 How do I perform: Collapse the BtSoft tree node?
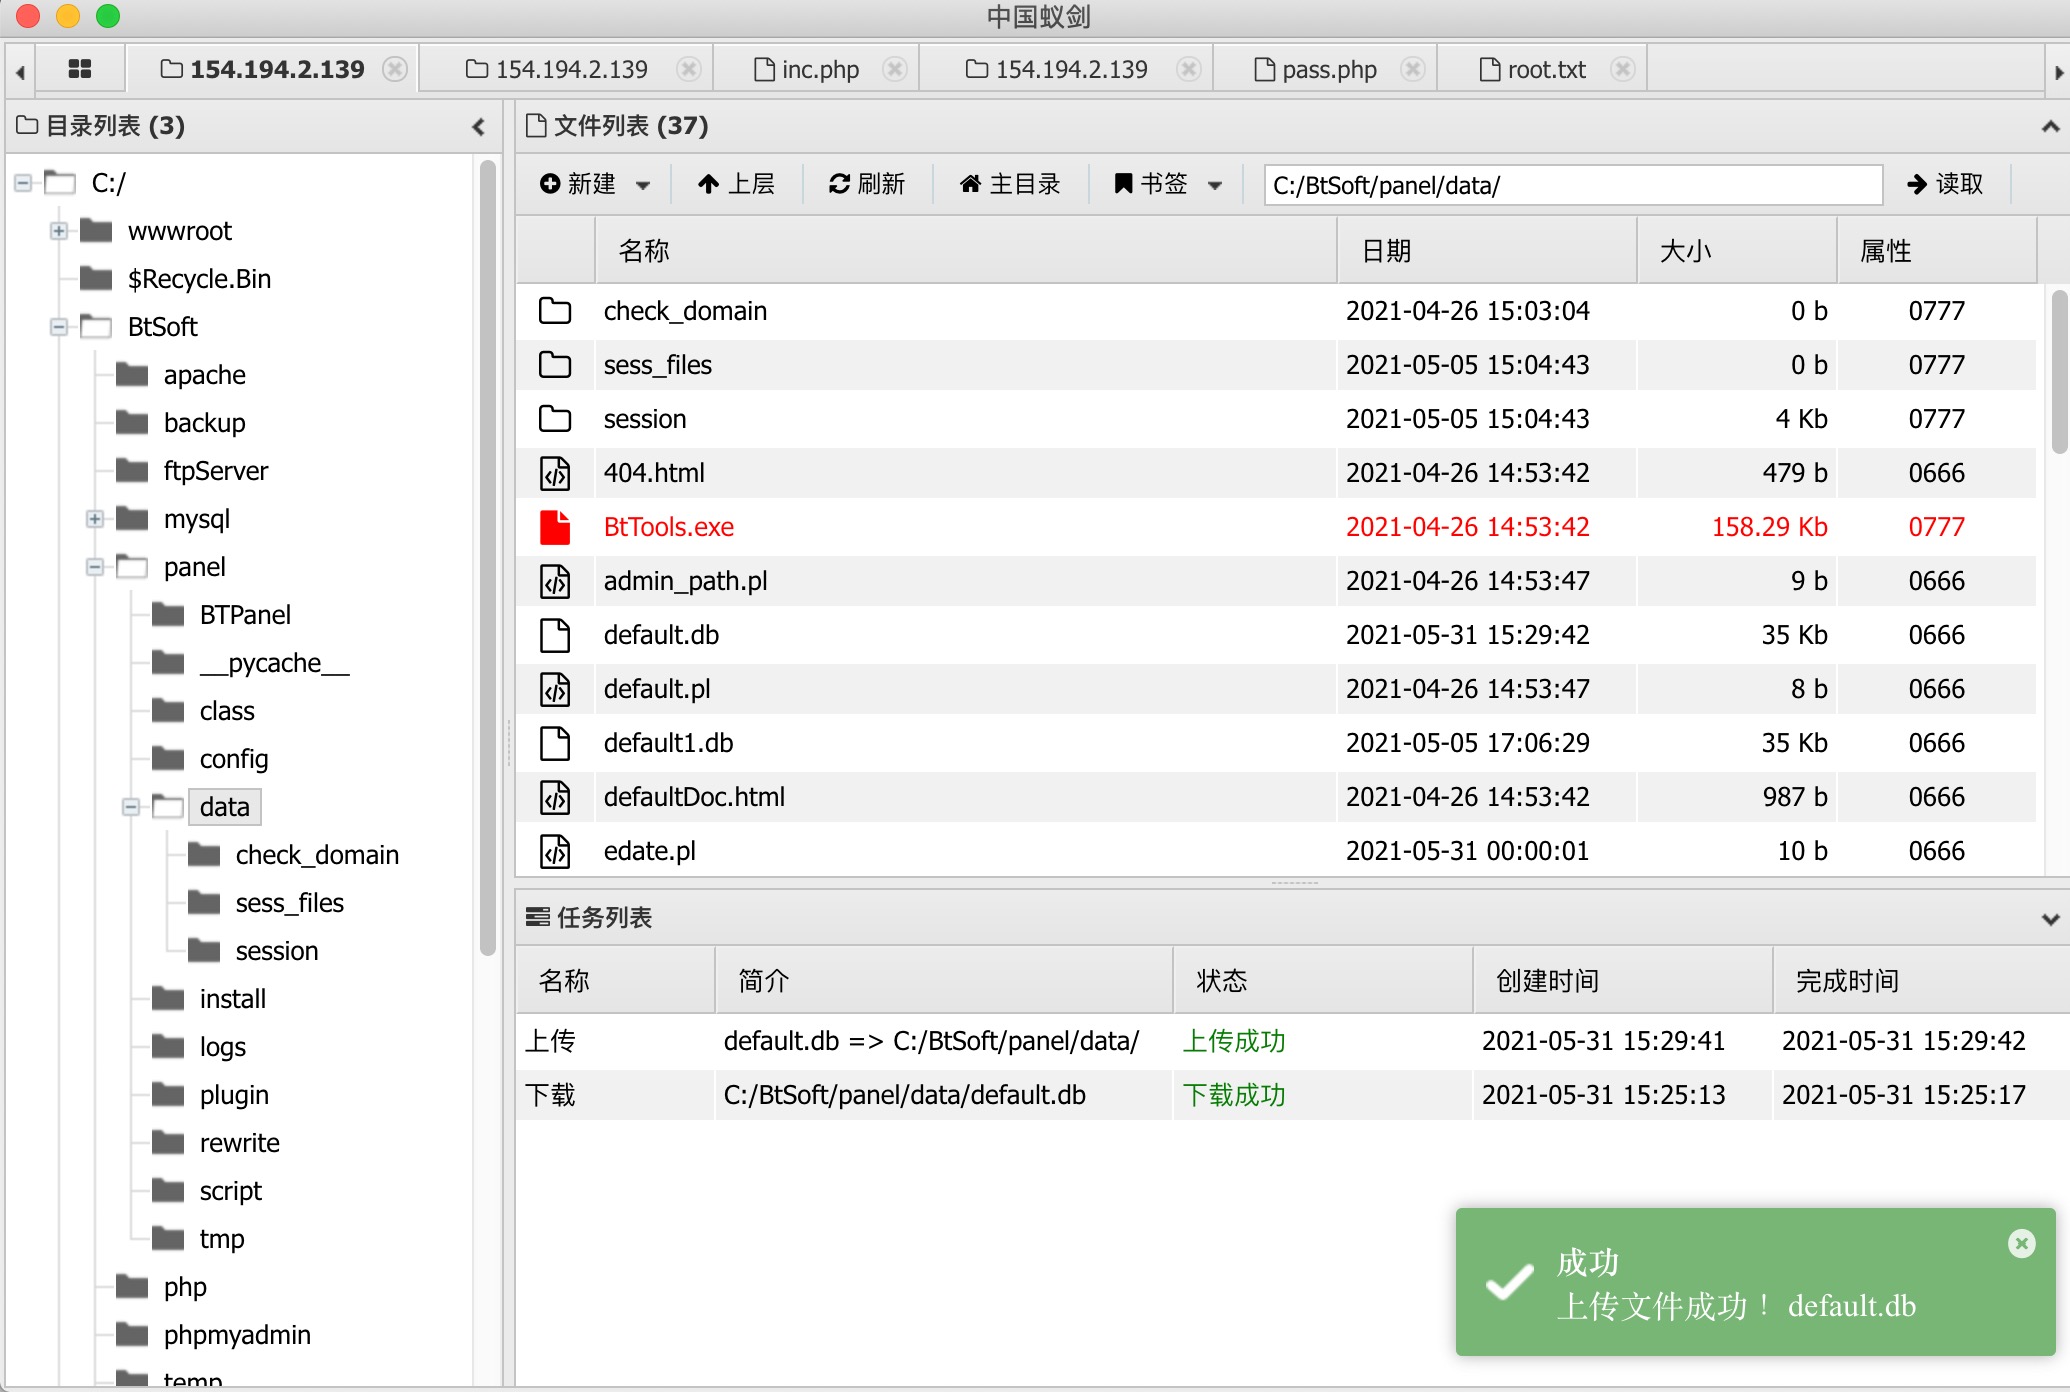[x=59, y=327]
